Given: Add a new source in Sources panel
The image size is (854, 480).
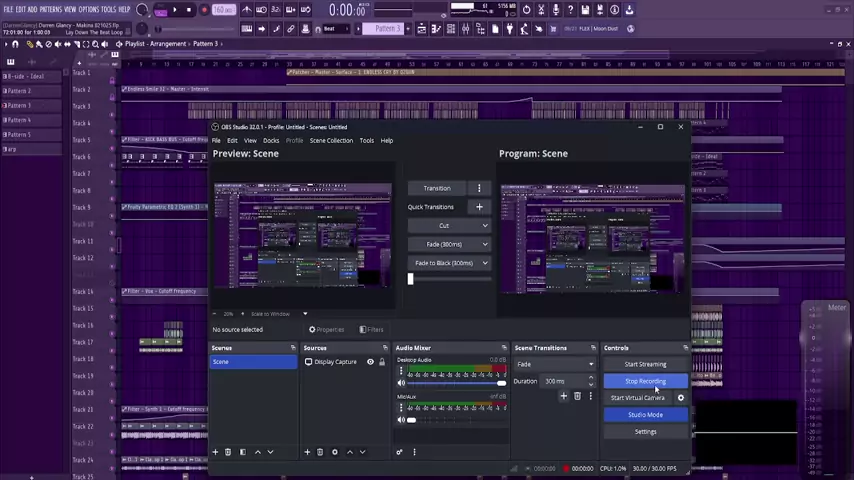Looking at the screenshot, I should (308, 452).
